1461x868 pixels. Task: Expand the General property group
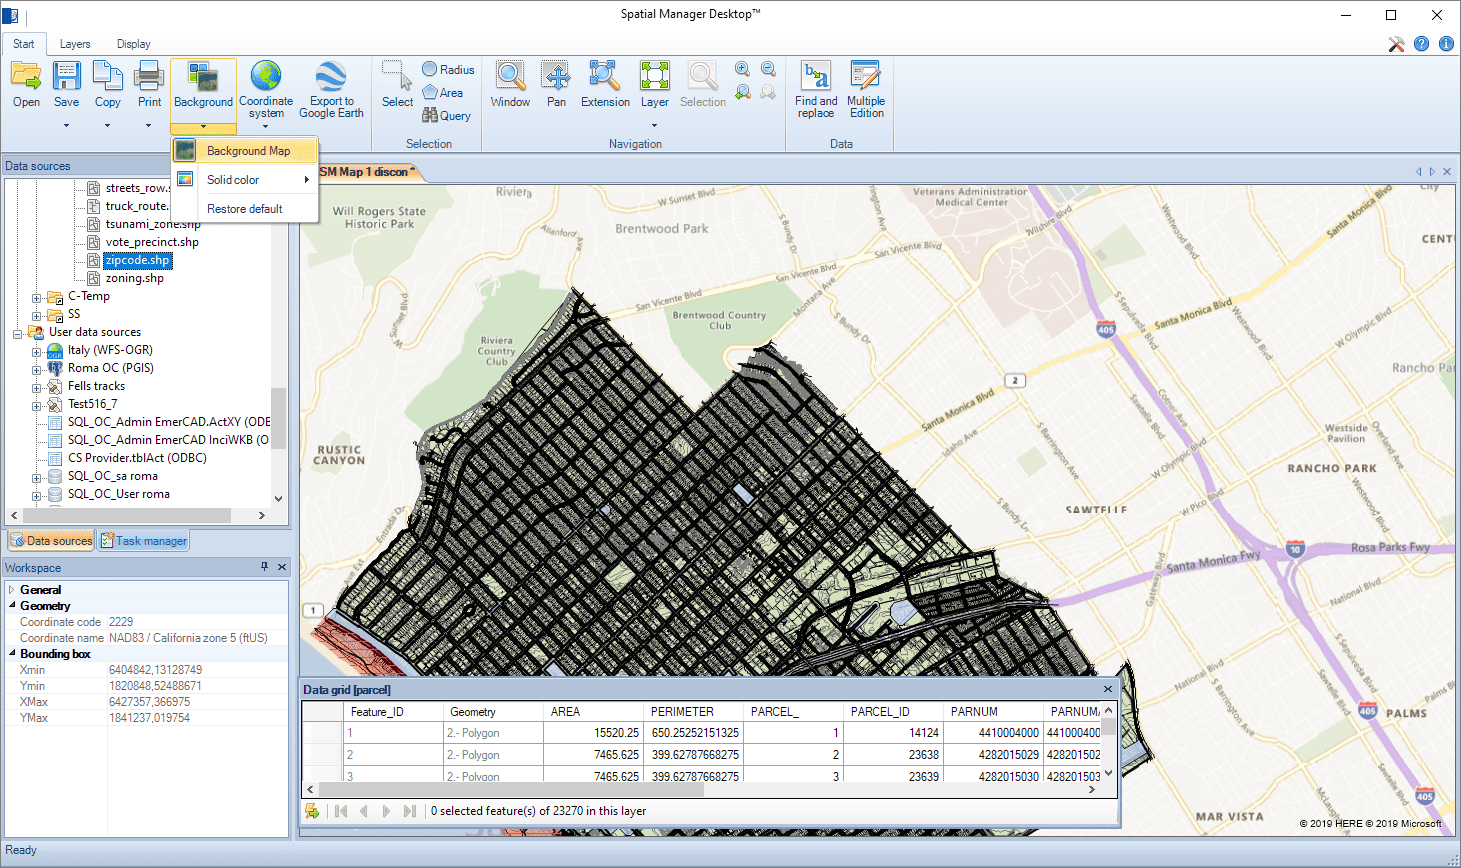click(x=12, y=590)
